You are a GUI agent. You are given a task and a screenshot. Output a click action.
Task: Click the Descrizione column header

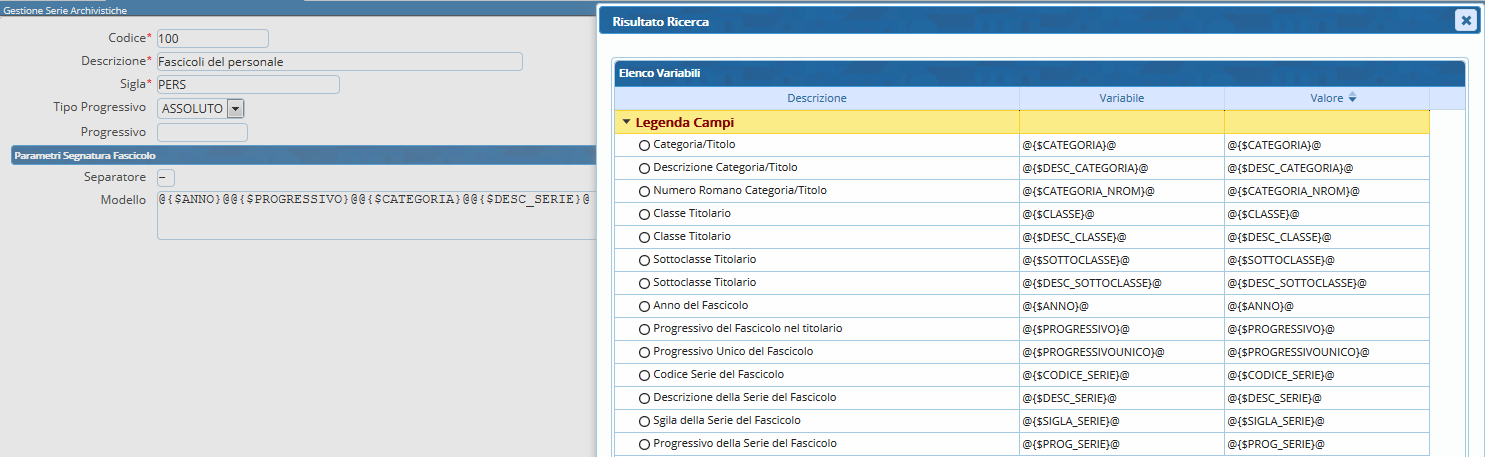point(816,98)
